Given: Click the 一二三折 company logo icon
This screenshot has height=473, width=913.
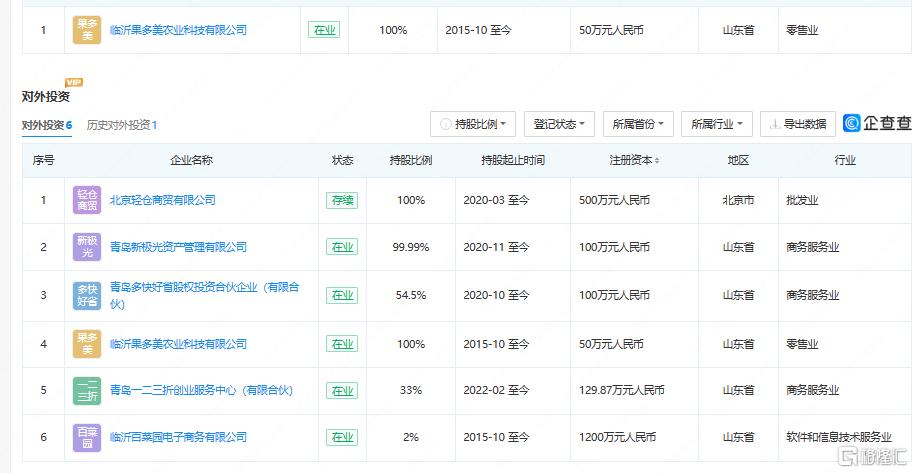Looking at the screenshot, I should [x=87, y=390].
